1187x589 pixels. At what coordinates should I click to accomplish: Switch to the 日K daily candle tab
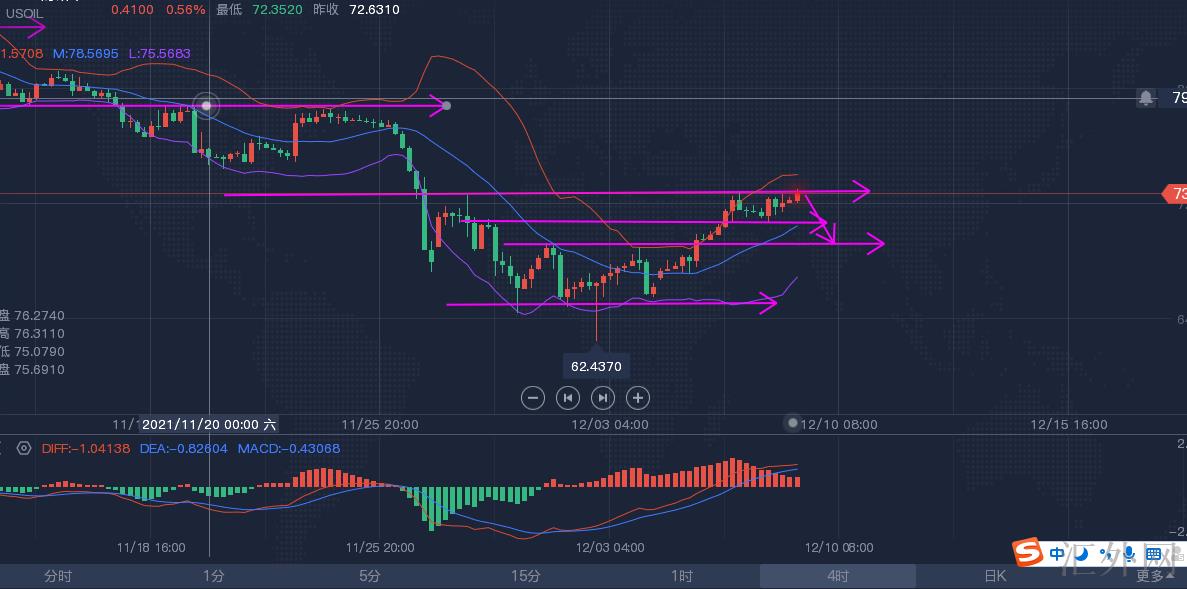[994, 577]
